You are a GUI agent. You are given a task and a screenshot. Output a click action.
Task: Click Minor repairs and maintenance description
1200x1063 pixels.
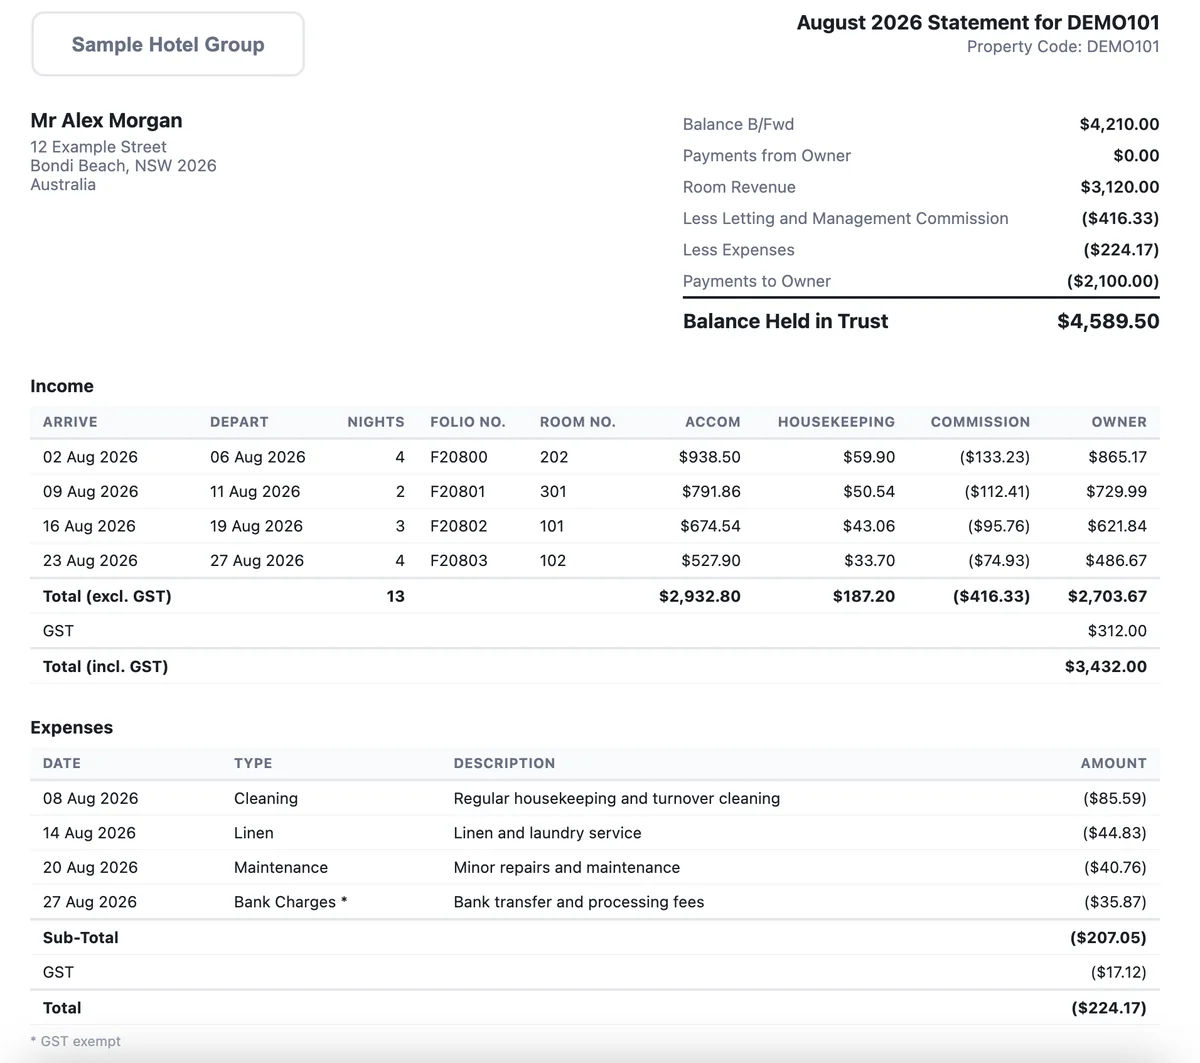point(567,867)
